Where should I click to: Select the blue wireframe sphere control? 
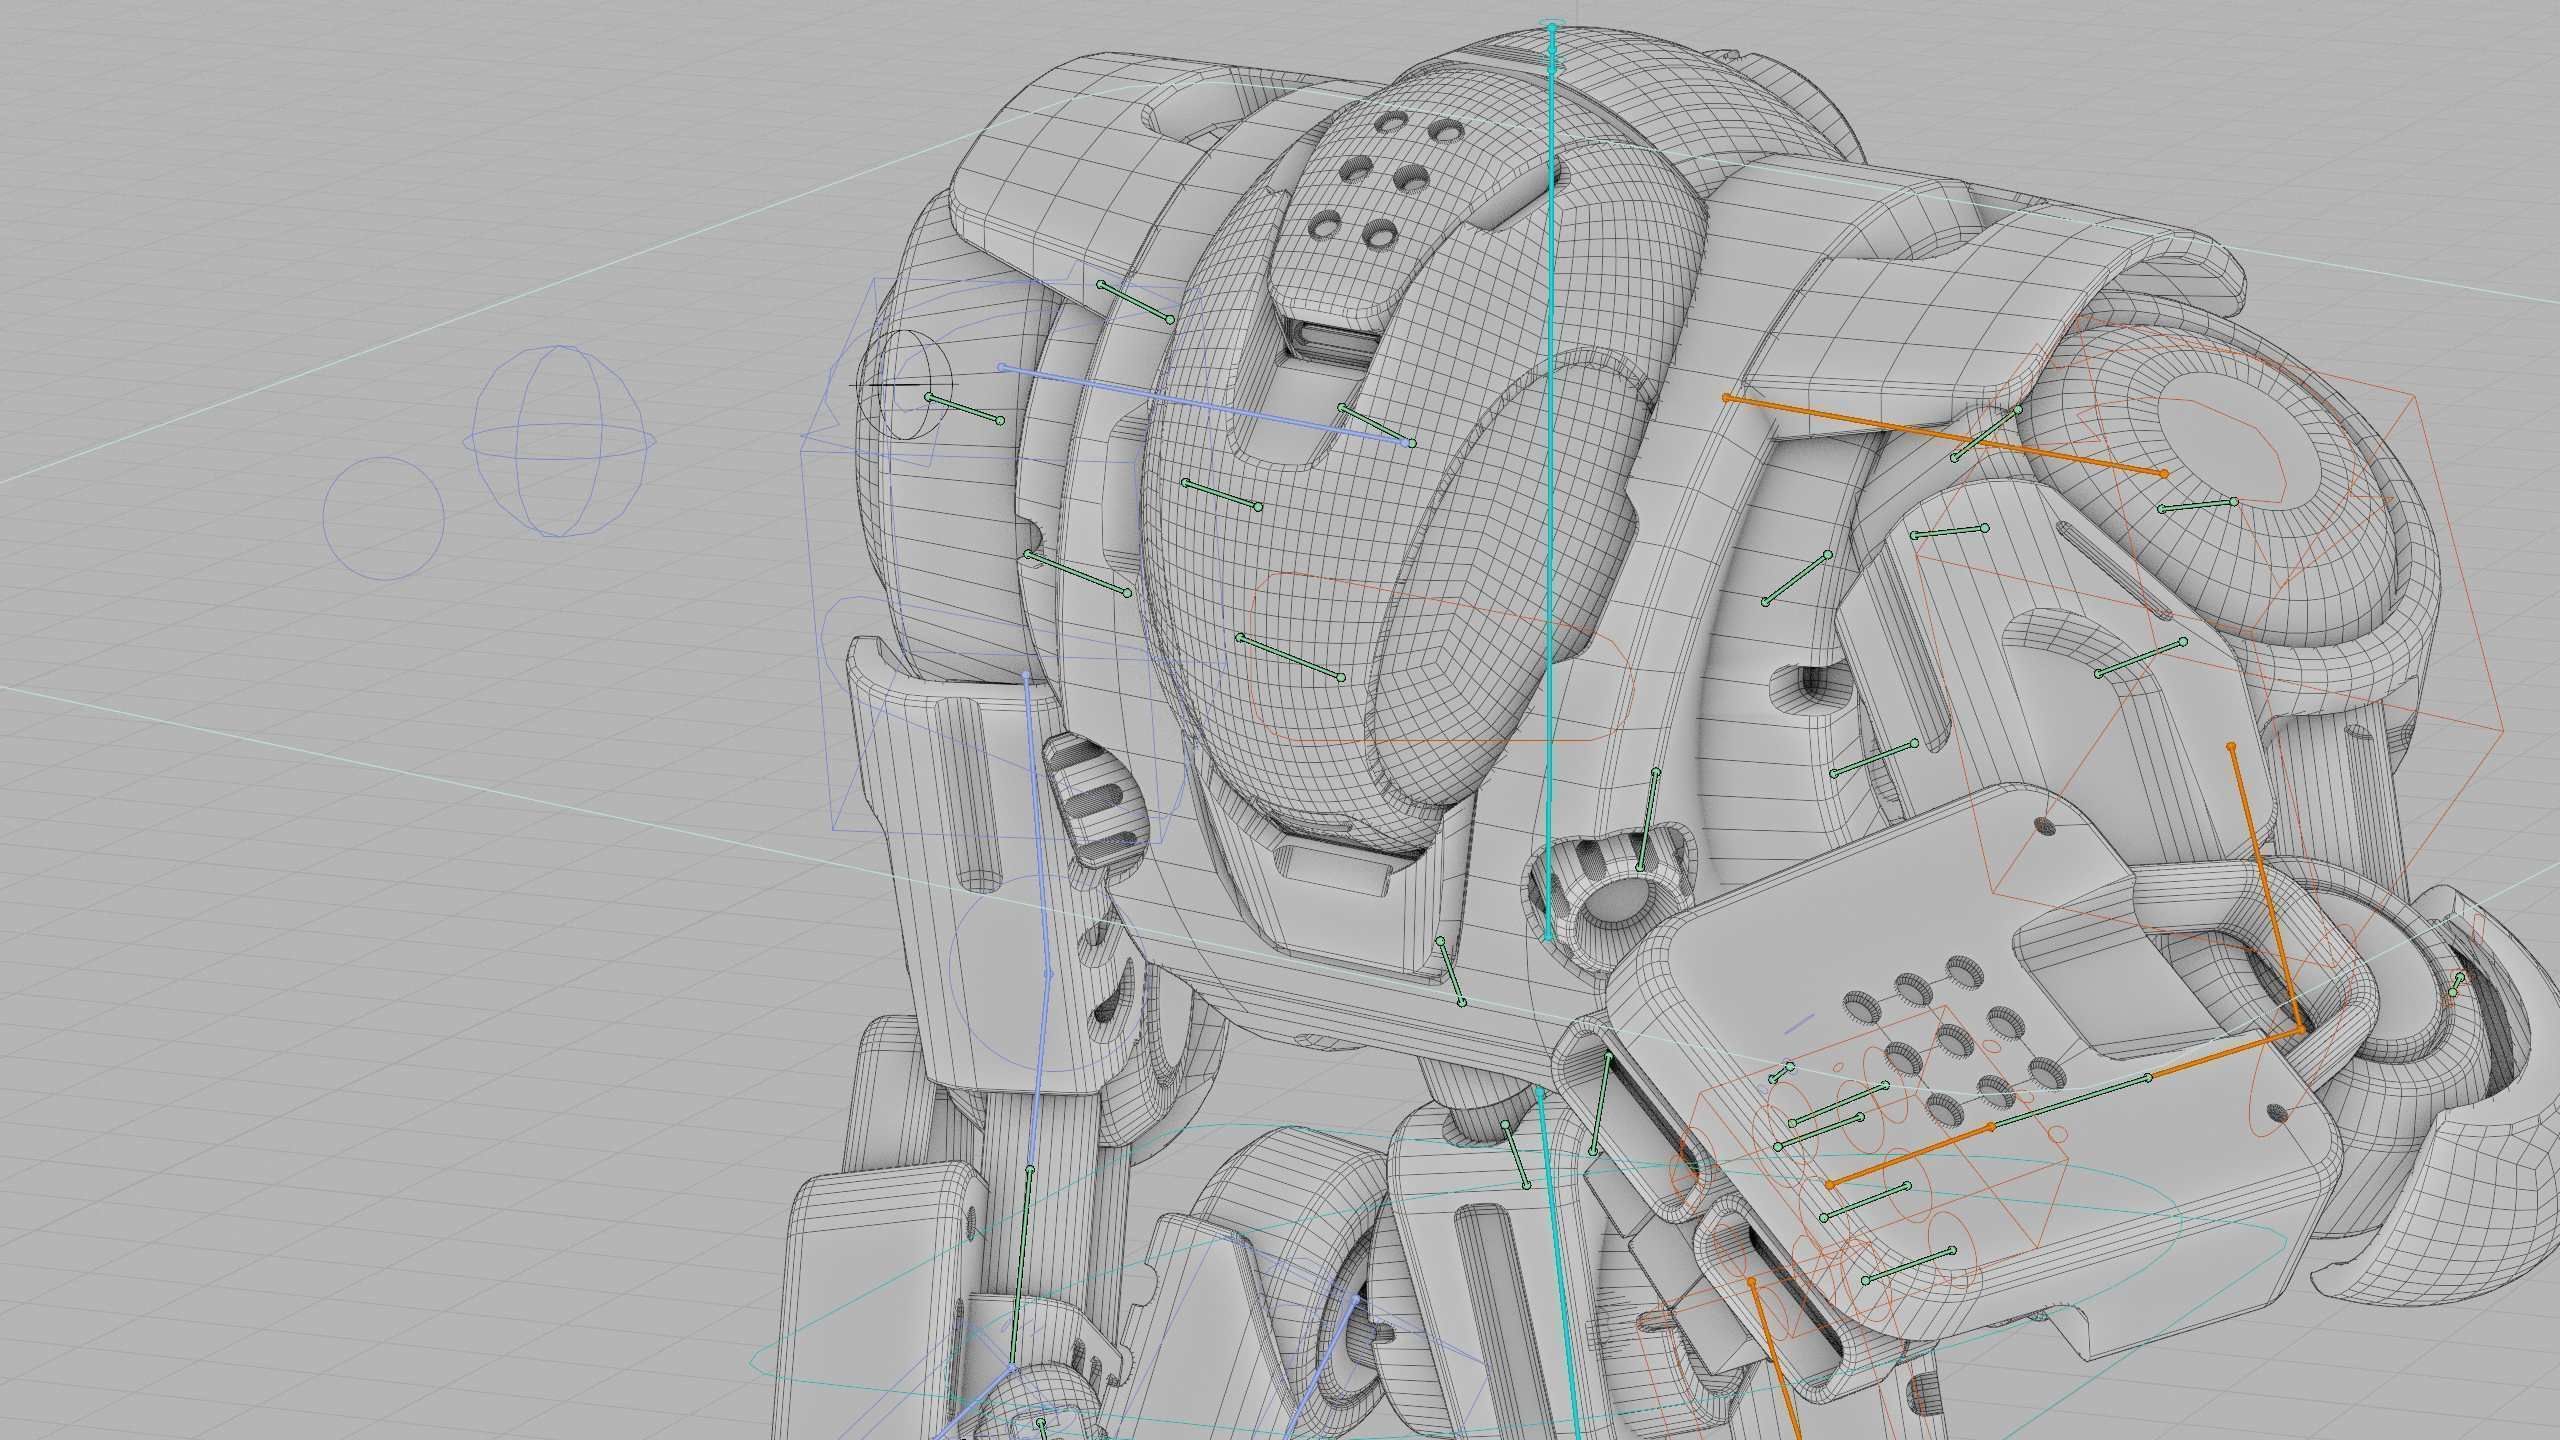coord(559,441)
